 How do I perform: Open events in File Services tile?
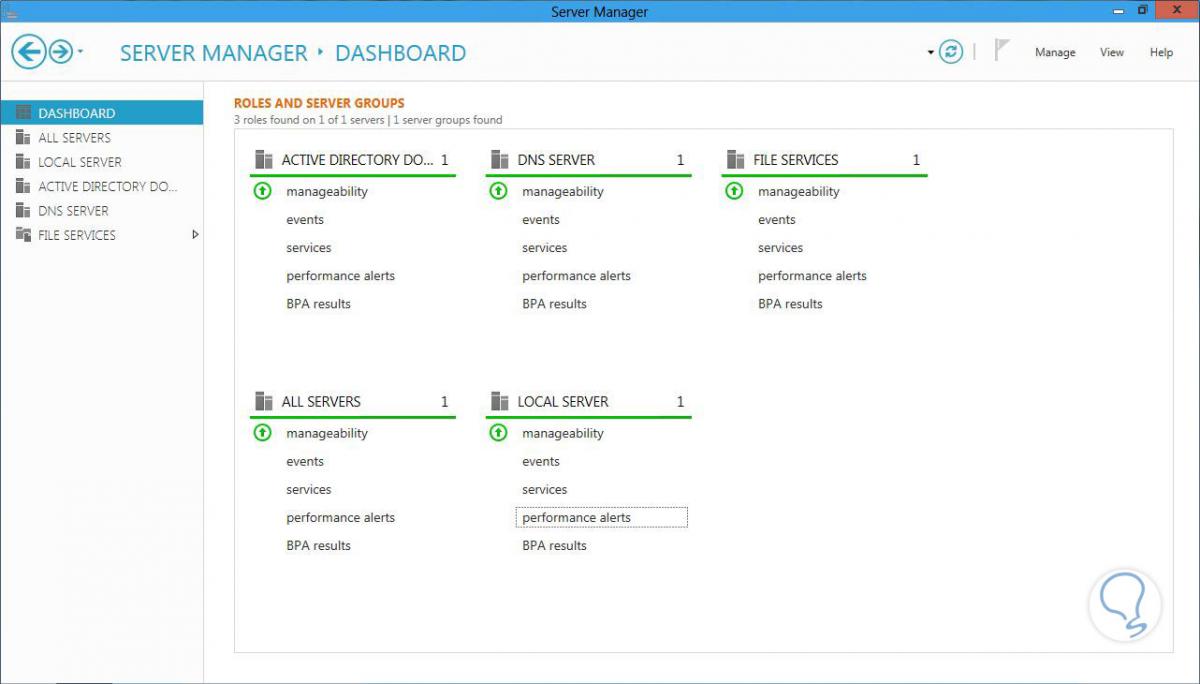(777, 220)
